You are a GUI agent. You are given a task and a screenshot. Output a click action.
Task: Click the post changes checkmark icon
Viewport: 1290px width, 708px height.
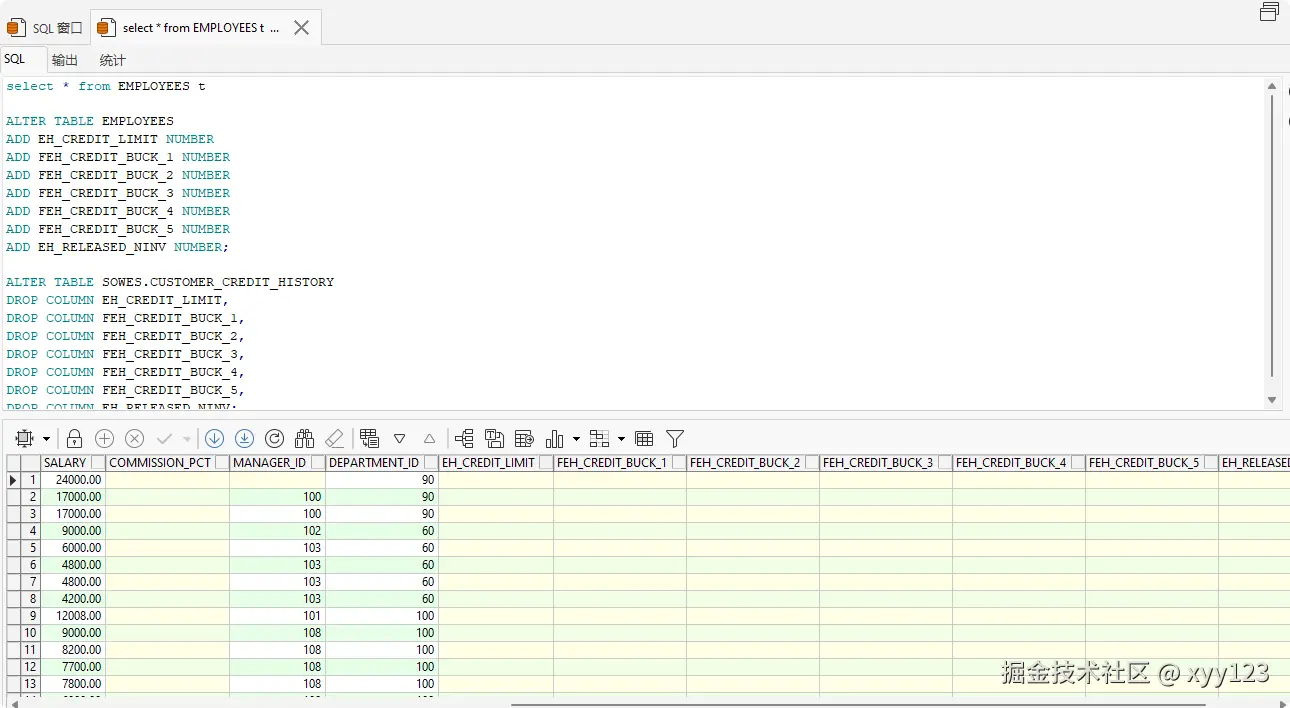point(165,438)
